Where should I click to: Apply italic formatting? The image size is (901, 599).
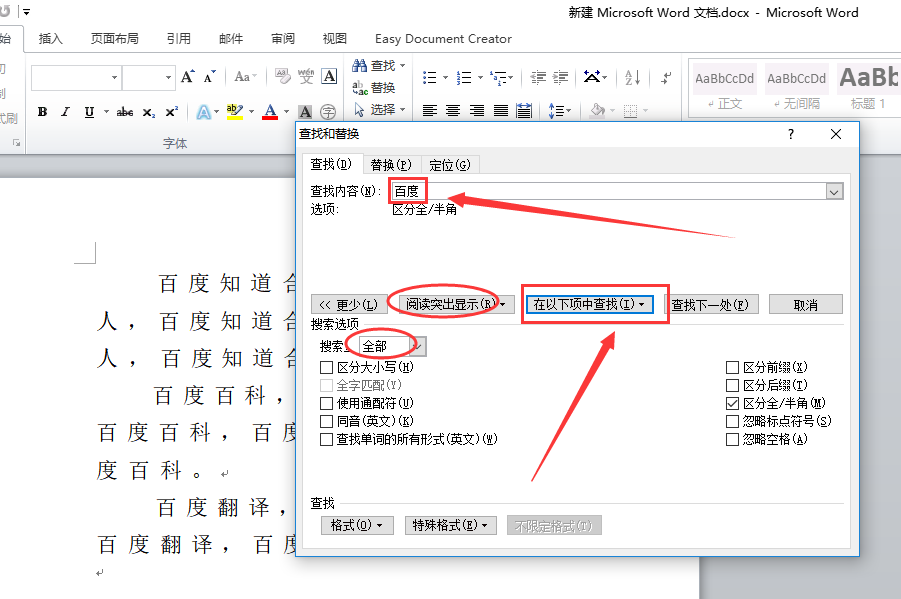(x=66, y=112)
